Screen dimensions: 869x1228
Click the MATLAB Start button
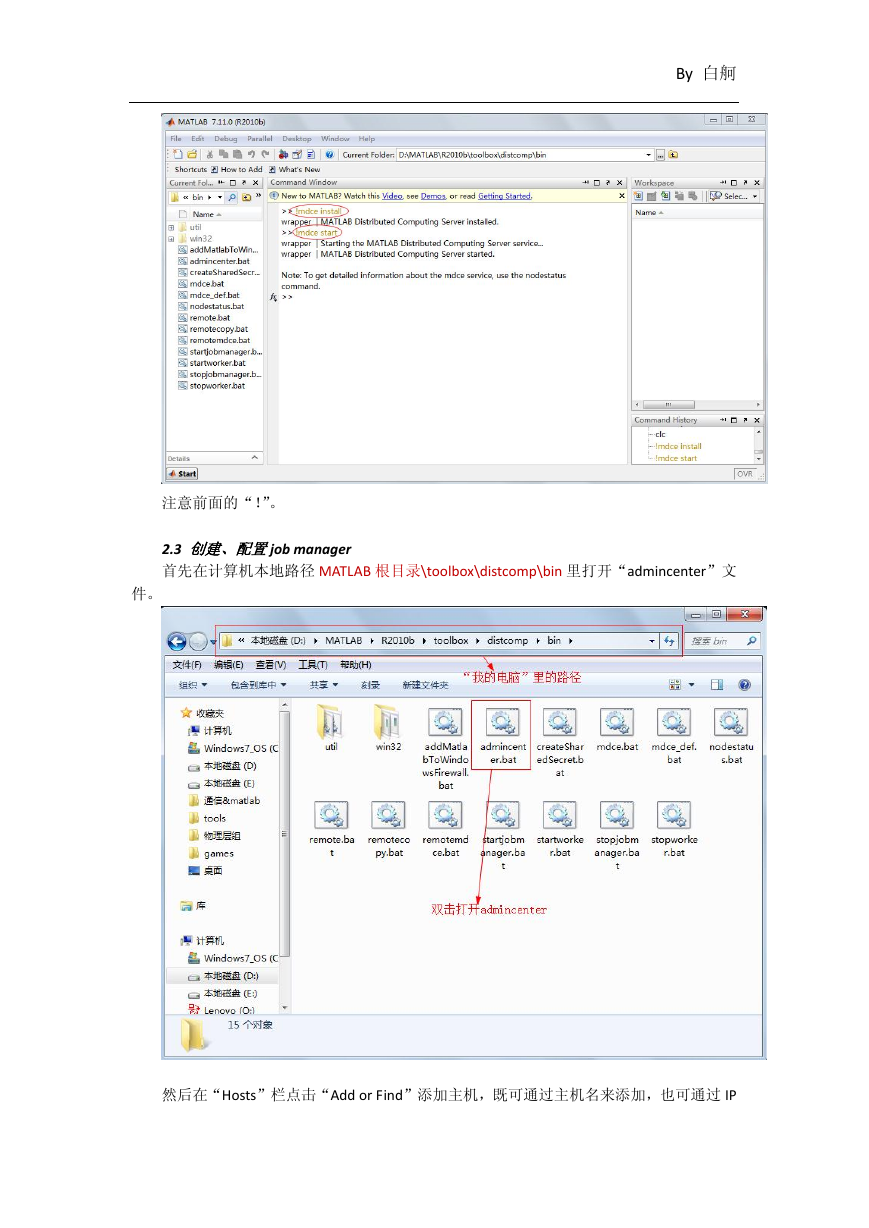coord(182,474)
